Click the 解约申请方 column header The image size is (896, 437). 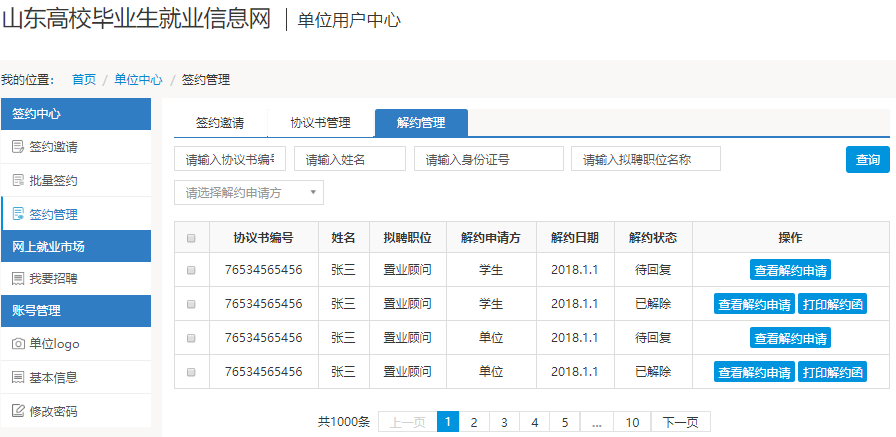coord(491,238)
